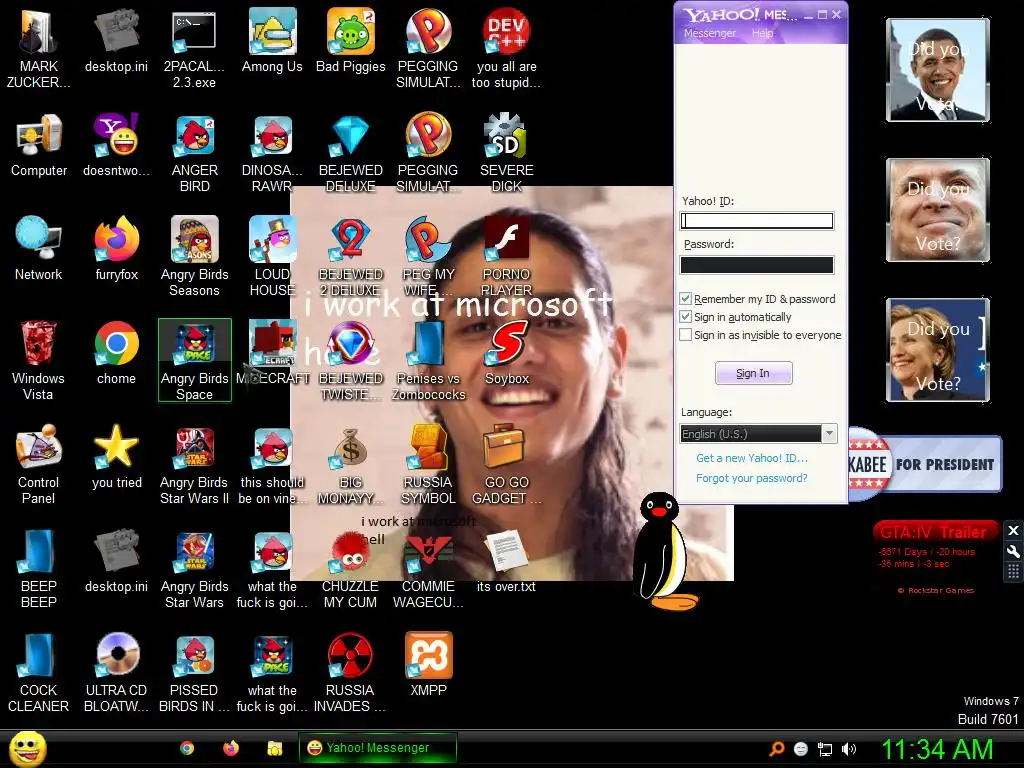Viewport: 1024px width, 768px height.
Task: Focus the Yahoo! ID input field
Action: [757, 221]
